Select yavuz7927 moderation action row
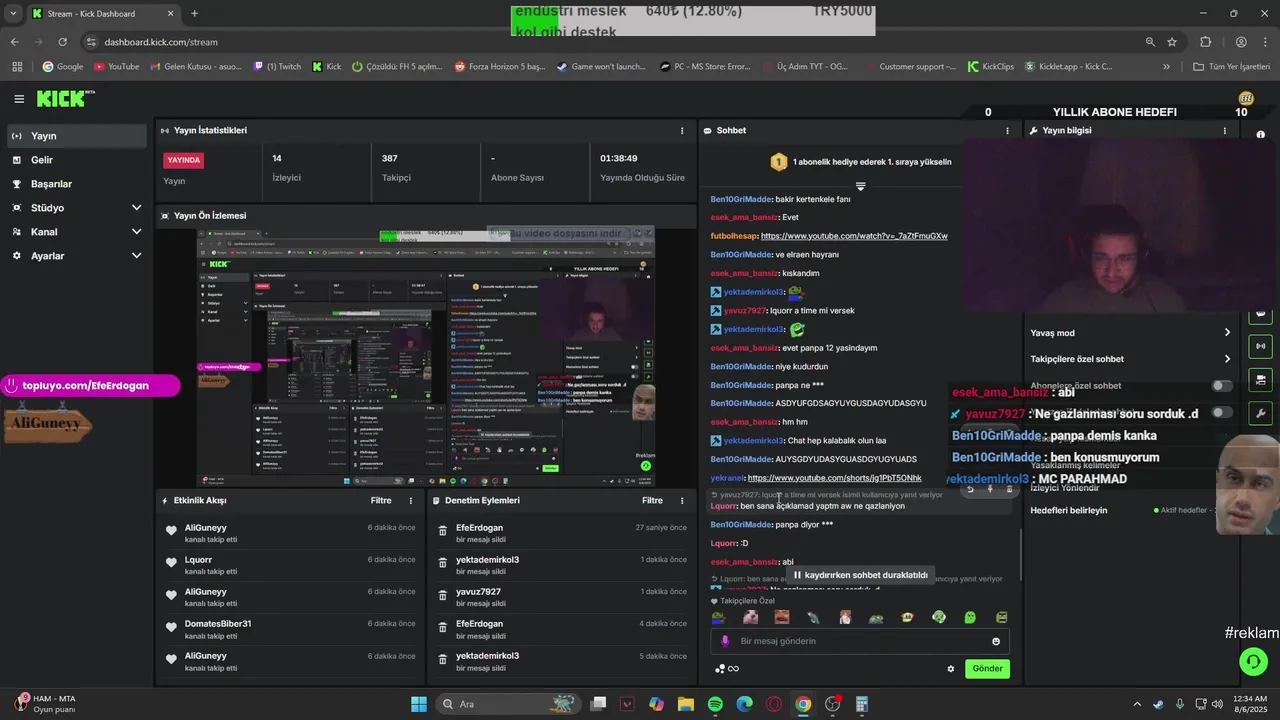The width and height of the screenshot is (1280, 720). (560, 597)
